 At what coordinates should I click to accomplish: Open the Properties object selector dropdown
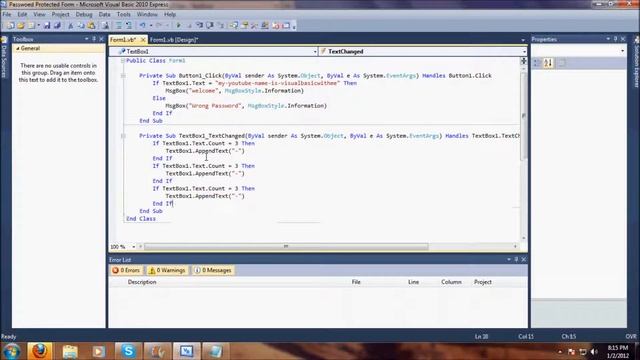(622, 51)
